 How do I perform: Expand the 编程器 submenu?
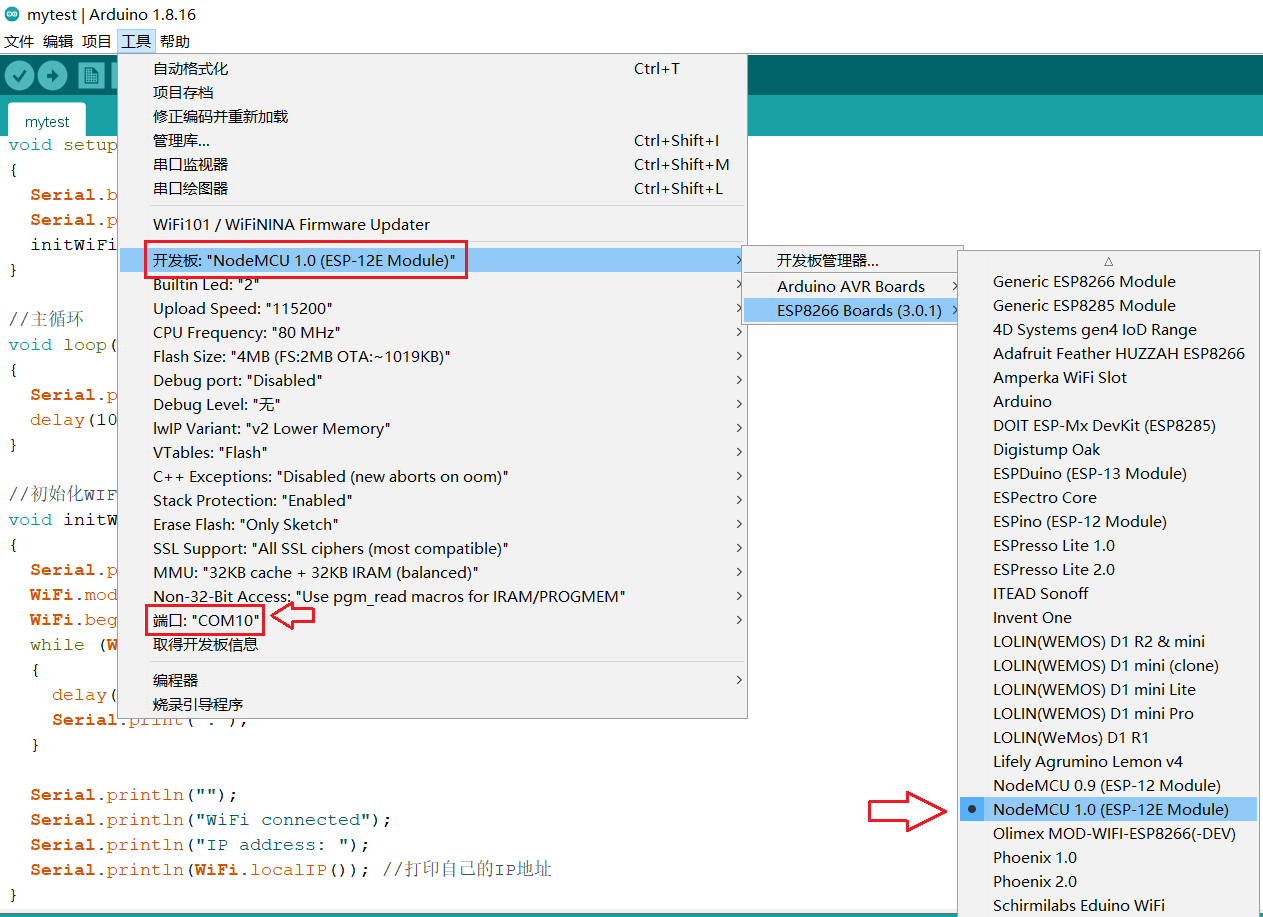tap(432, 681)
